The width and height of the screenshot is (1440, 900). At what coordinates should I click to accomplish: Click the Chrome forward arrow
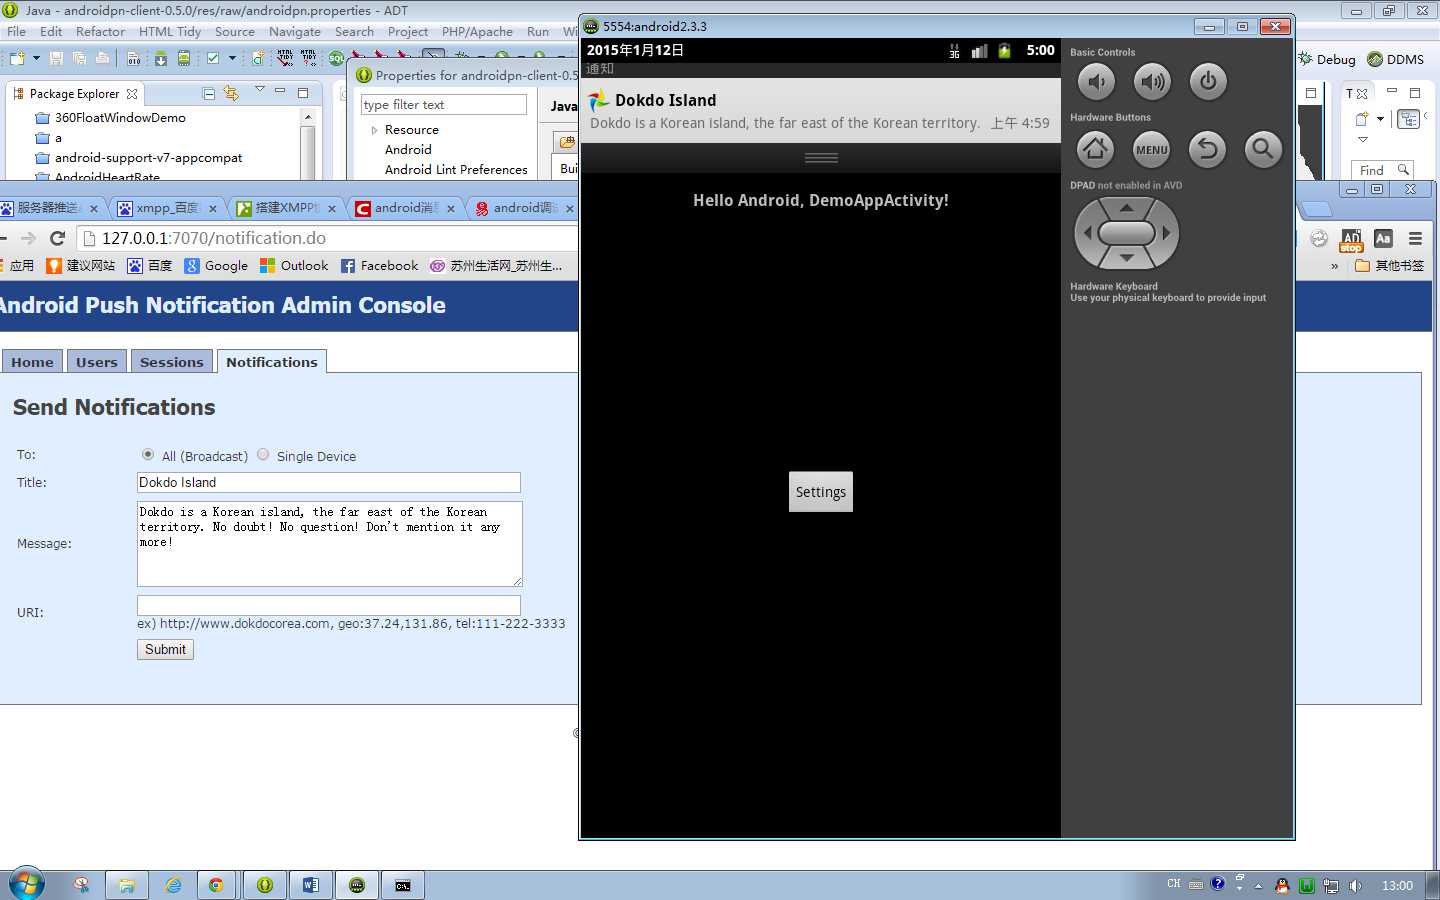tap(28, 238)
